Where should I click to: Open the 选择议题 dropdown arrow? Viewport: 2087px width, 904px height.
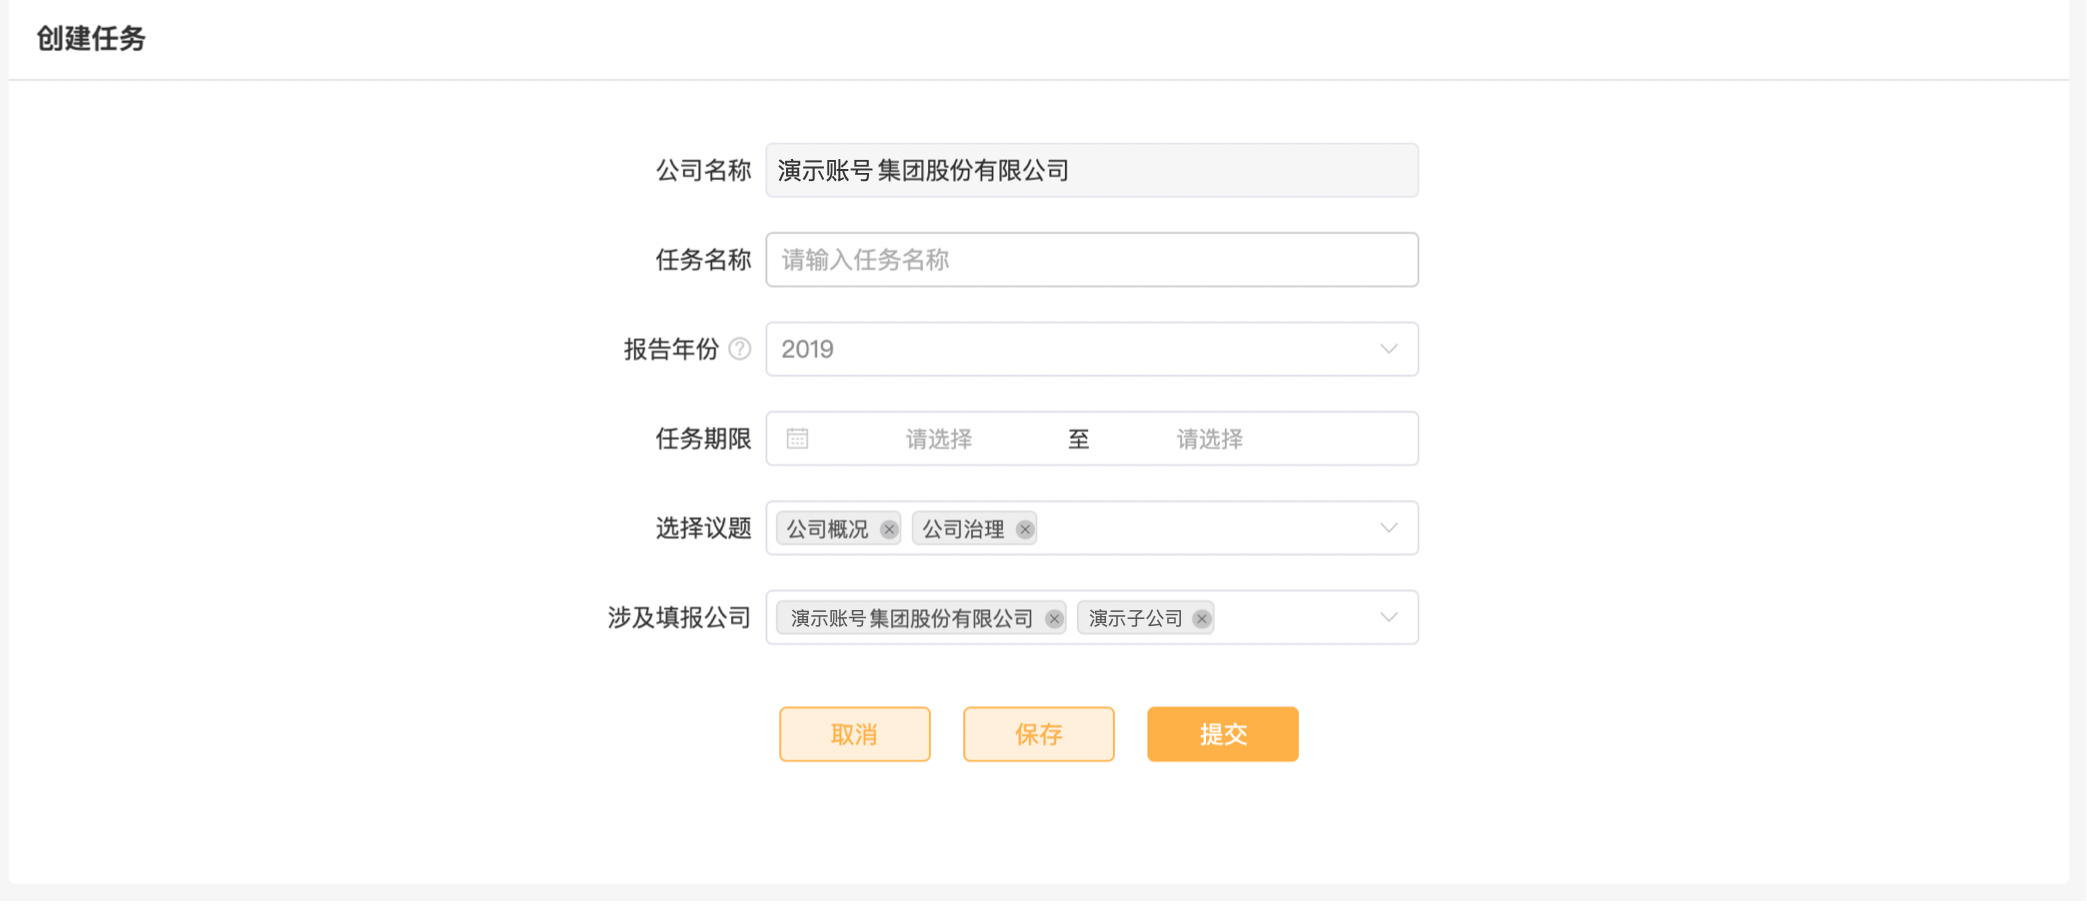pyautogui.click(x=1389, y=528)
